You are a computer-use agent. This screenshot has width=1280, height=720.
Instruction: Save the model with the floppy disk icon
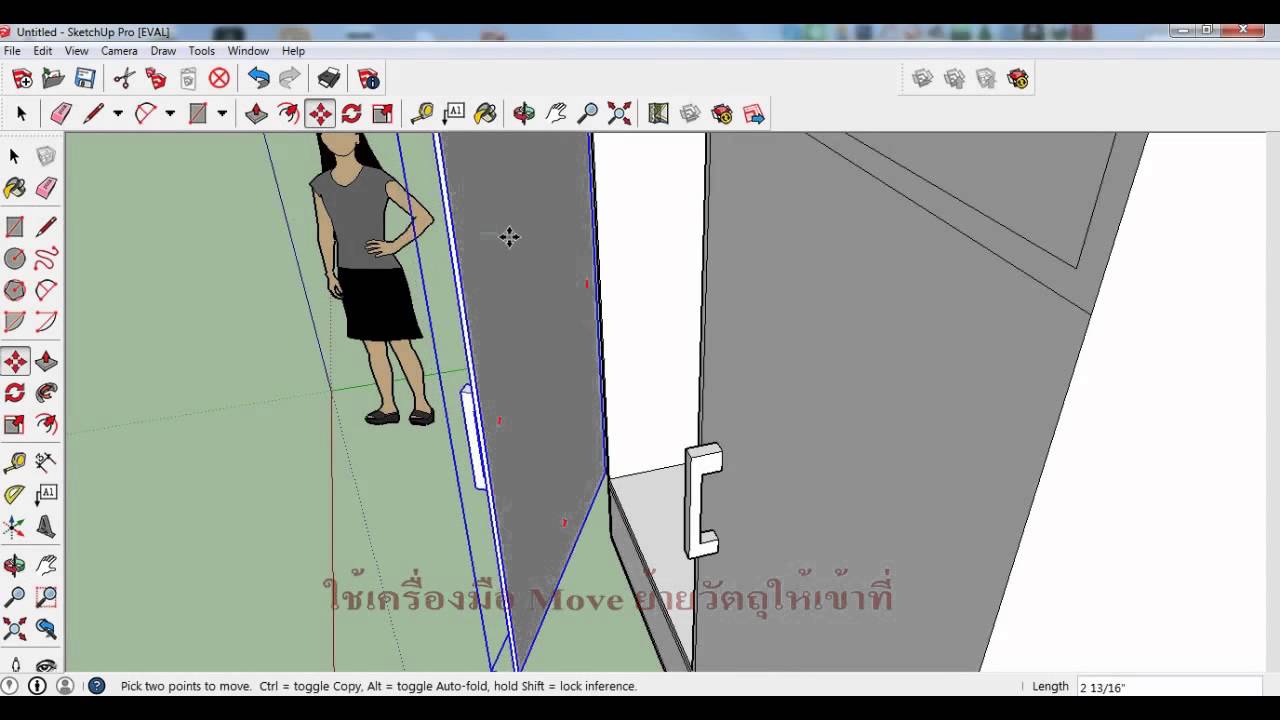point(86,78)
